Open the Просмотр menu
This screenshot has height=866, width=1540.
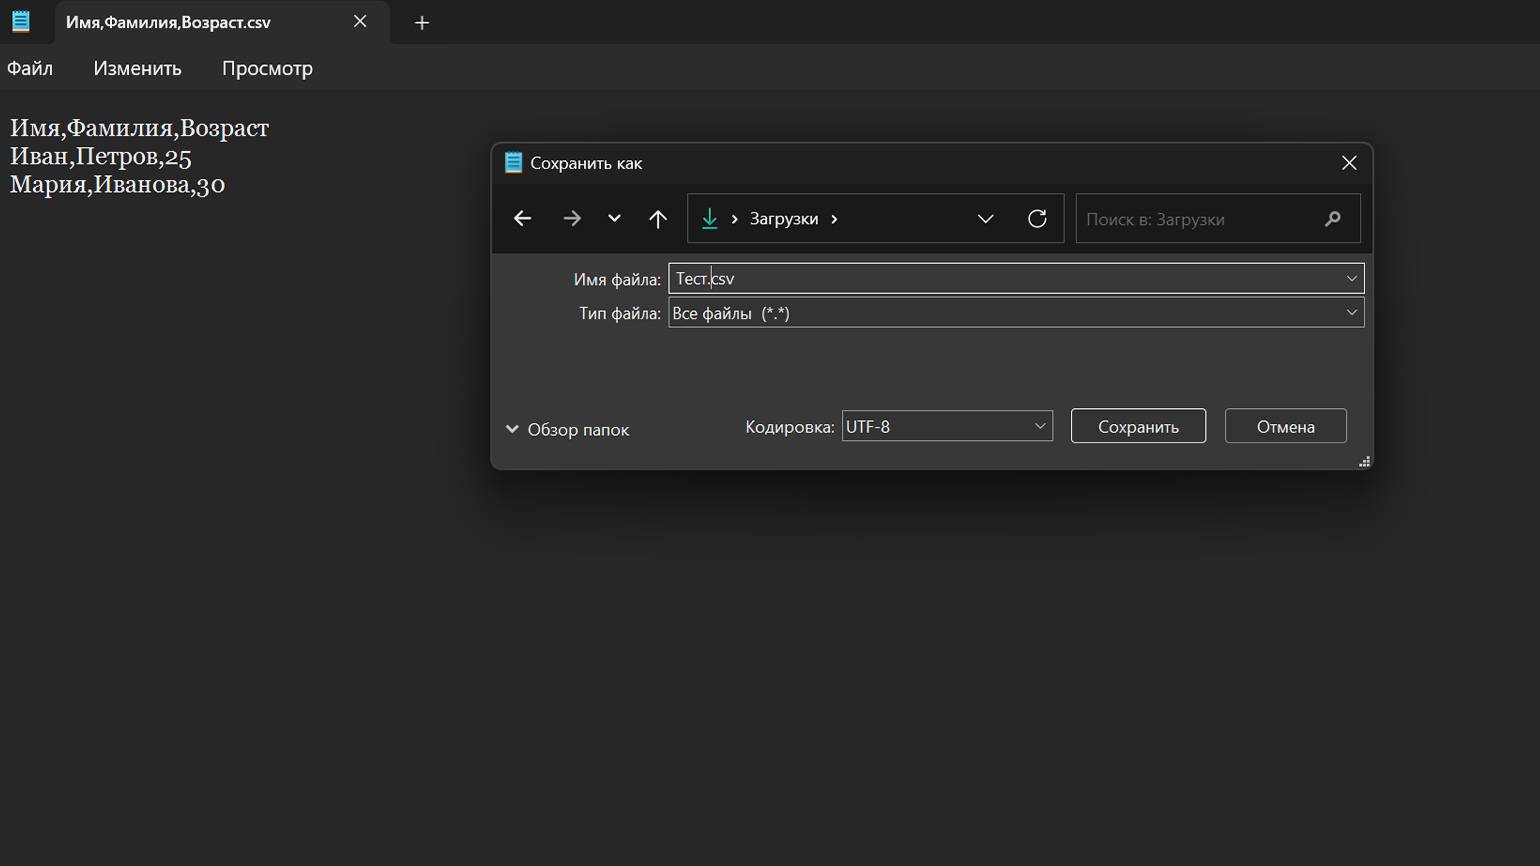coord(267,68)
